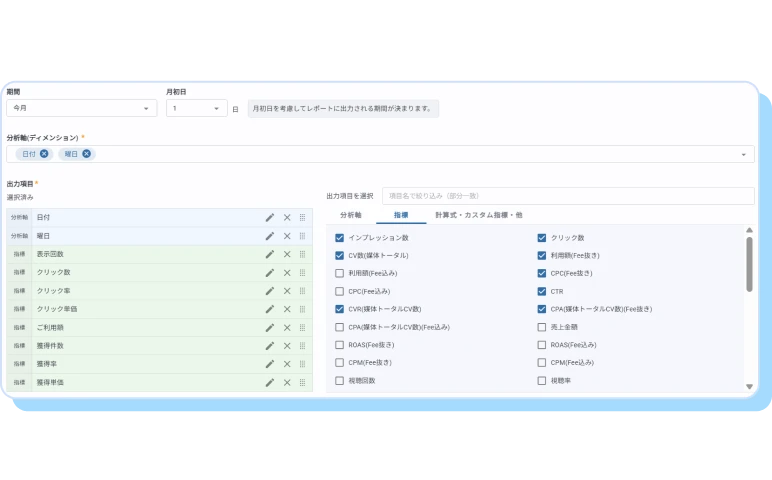The image size is (772, 480).
Task: Remove the 曜日 chip from 分析軸 field
Action: click(87, 154)
